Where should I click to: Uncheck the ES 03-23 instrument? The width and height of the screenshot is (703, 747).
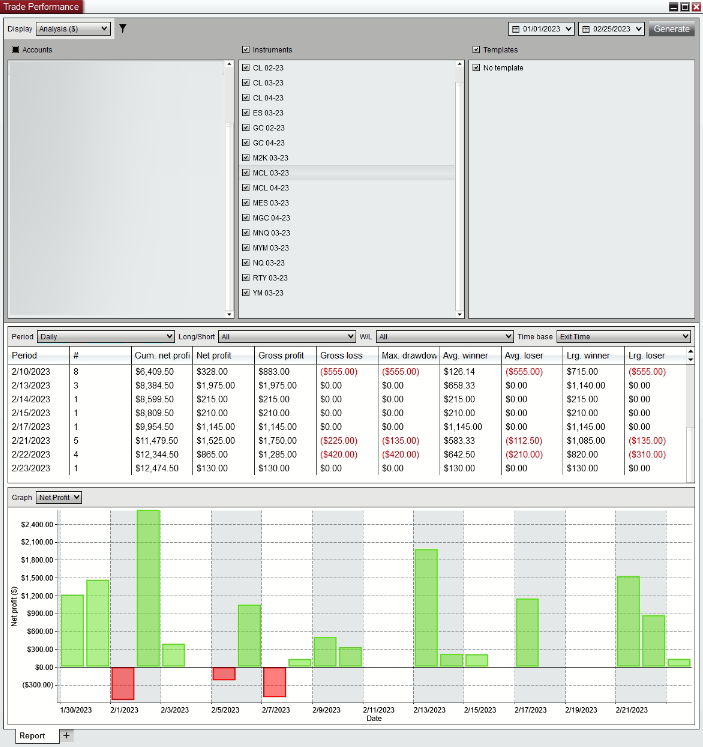(x=246, y=113)
